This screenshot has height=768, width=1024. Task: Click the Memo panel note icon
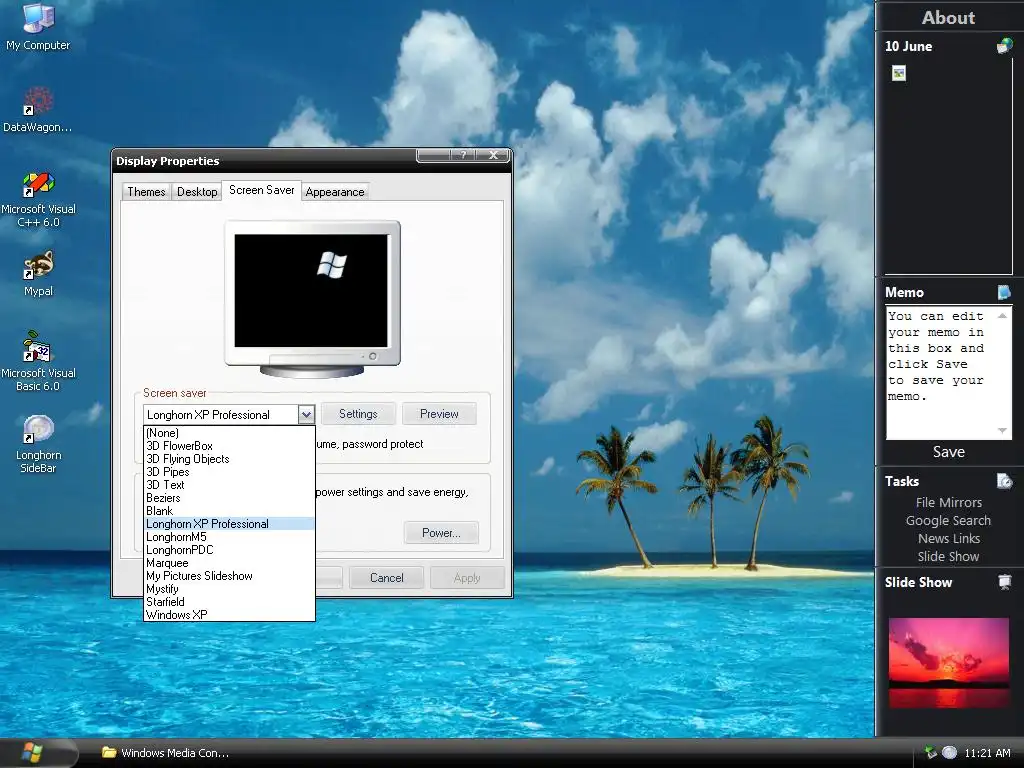[x=1004, y=292]
